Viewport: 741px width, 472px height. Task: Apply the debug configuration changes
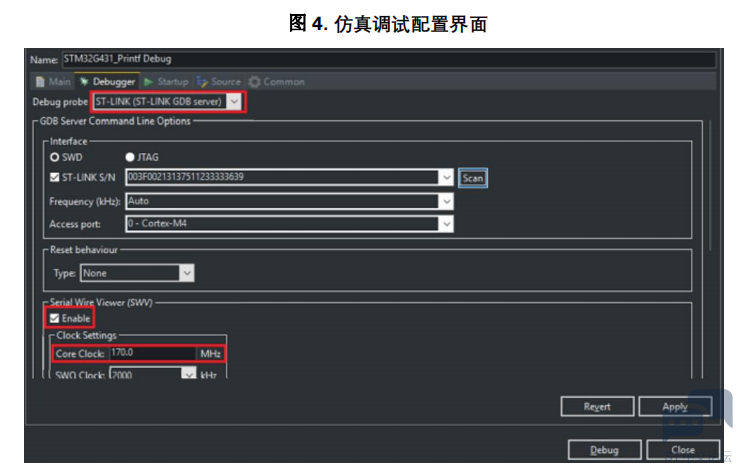point(675,407)
